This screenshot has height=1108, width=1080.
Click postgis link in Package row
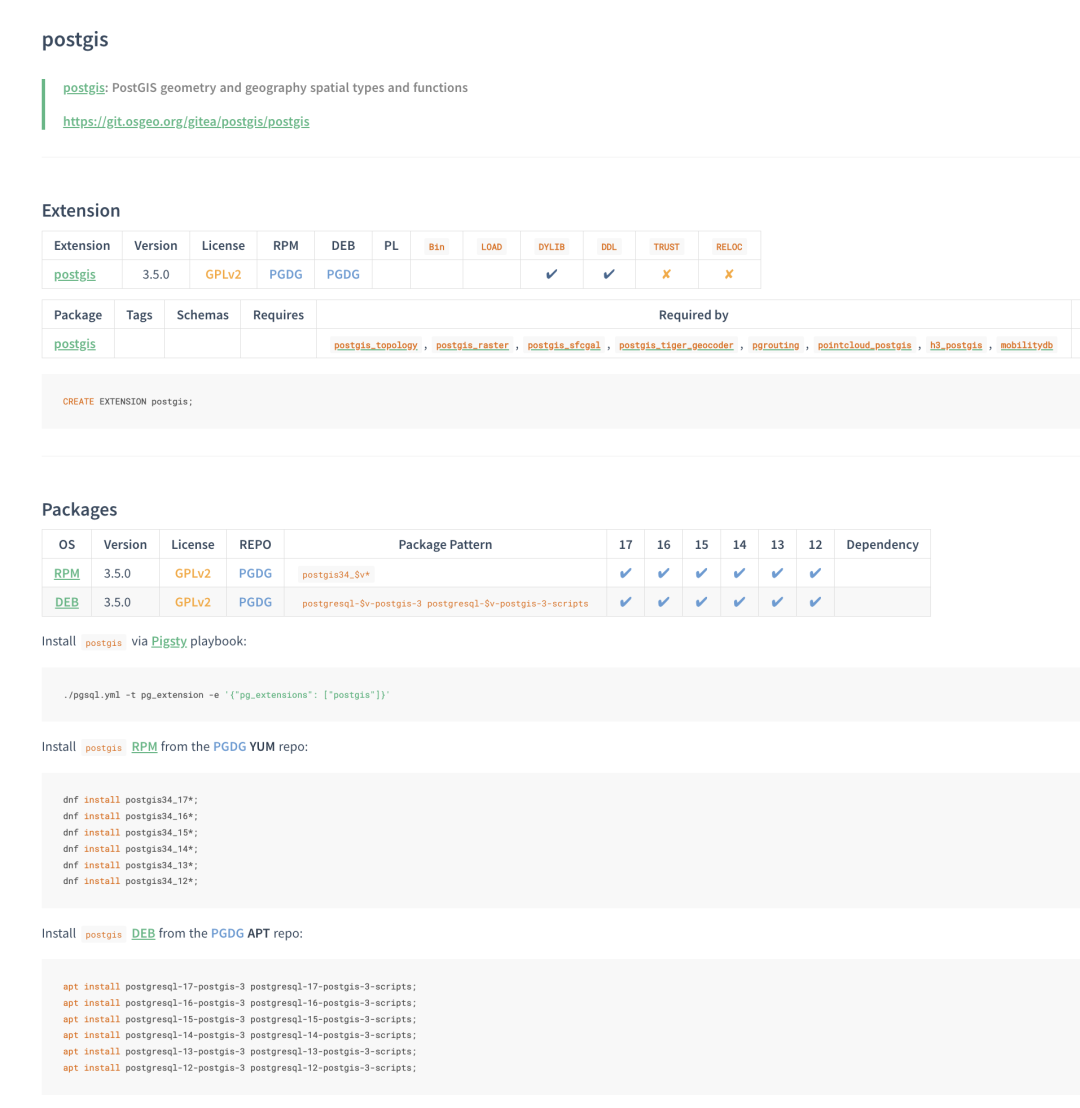click(74, 343)
